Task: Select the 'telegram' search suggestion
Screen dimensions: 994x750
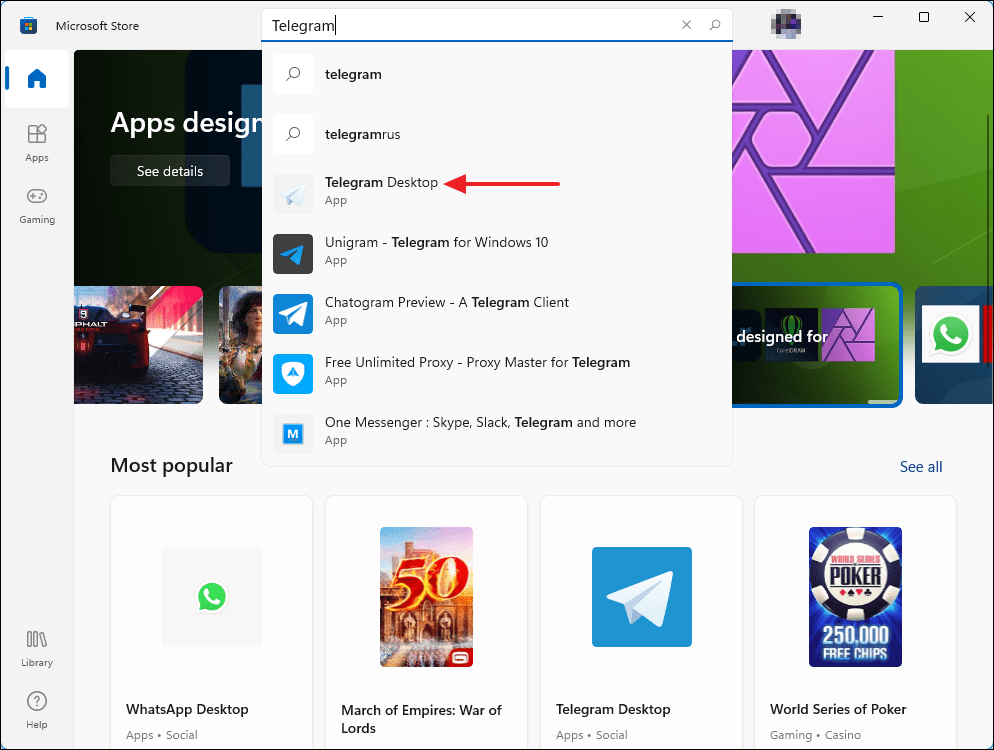Action: [x=497, y=74]
